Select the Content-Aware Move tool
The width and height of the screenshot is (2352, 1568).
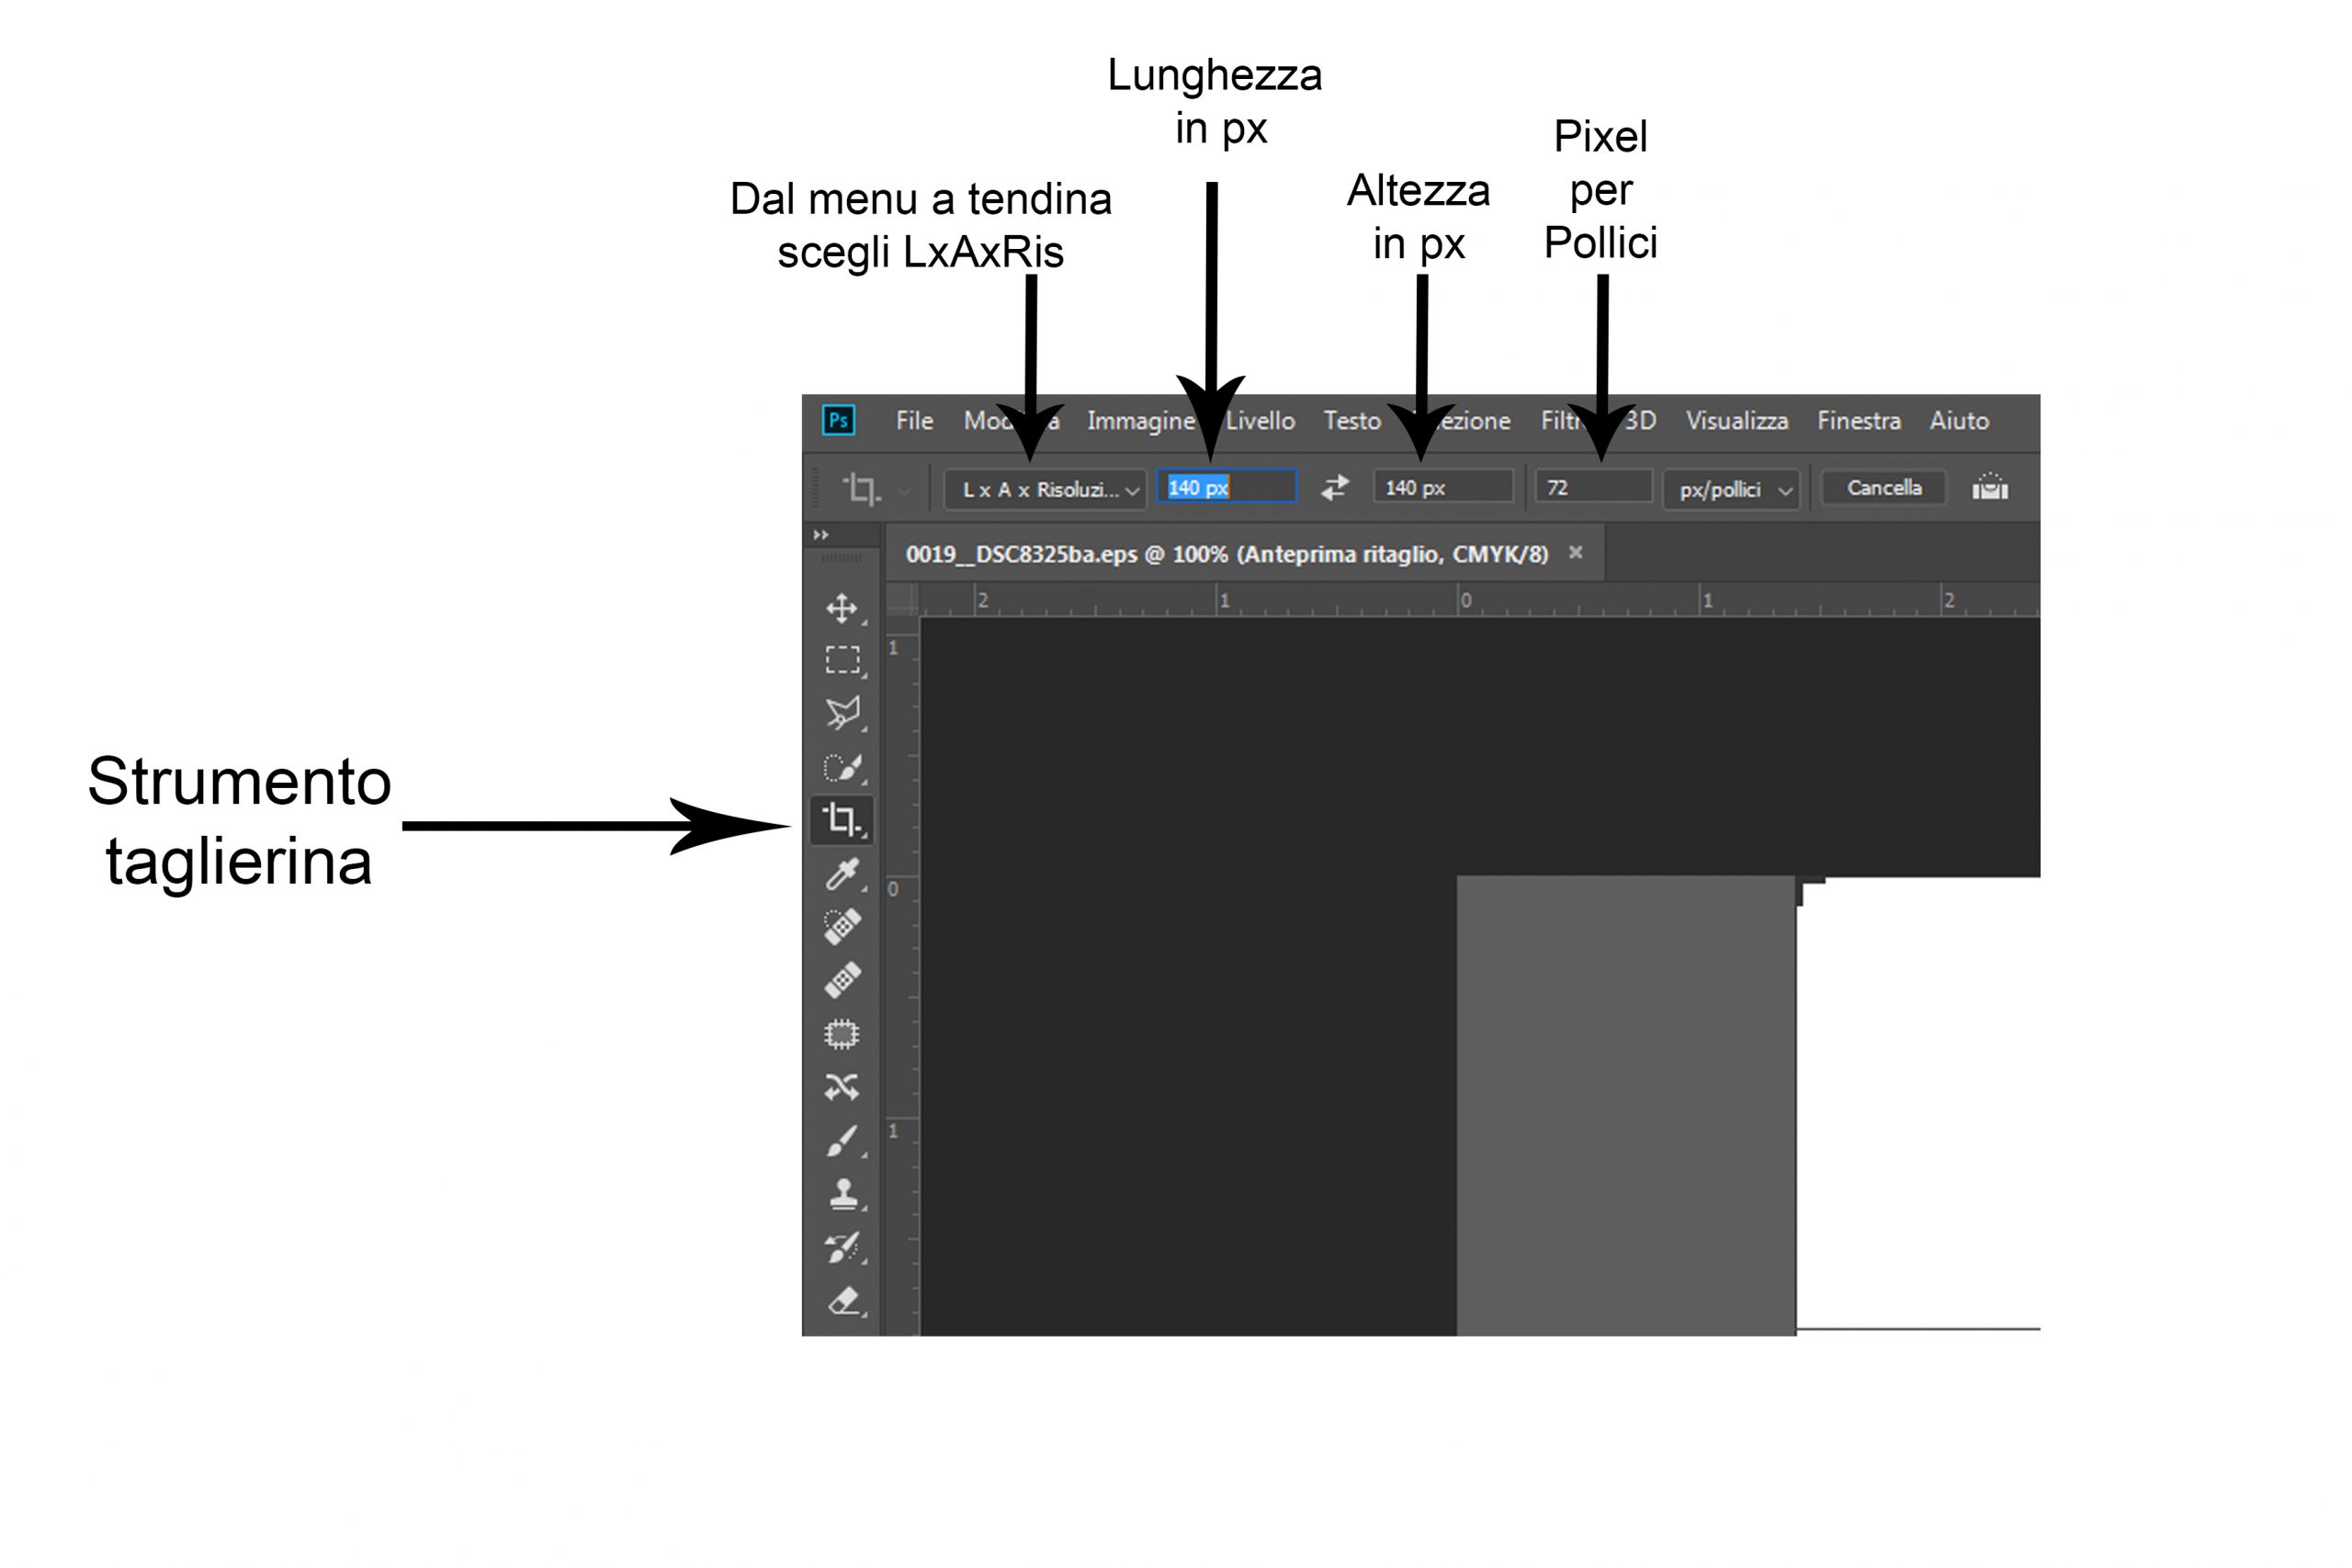coord(842,1087)
